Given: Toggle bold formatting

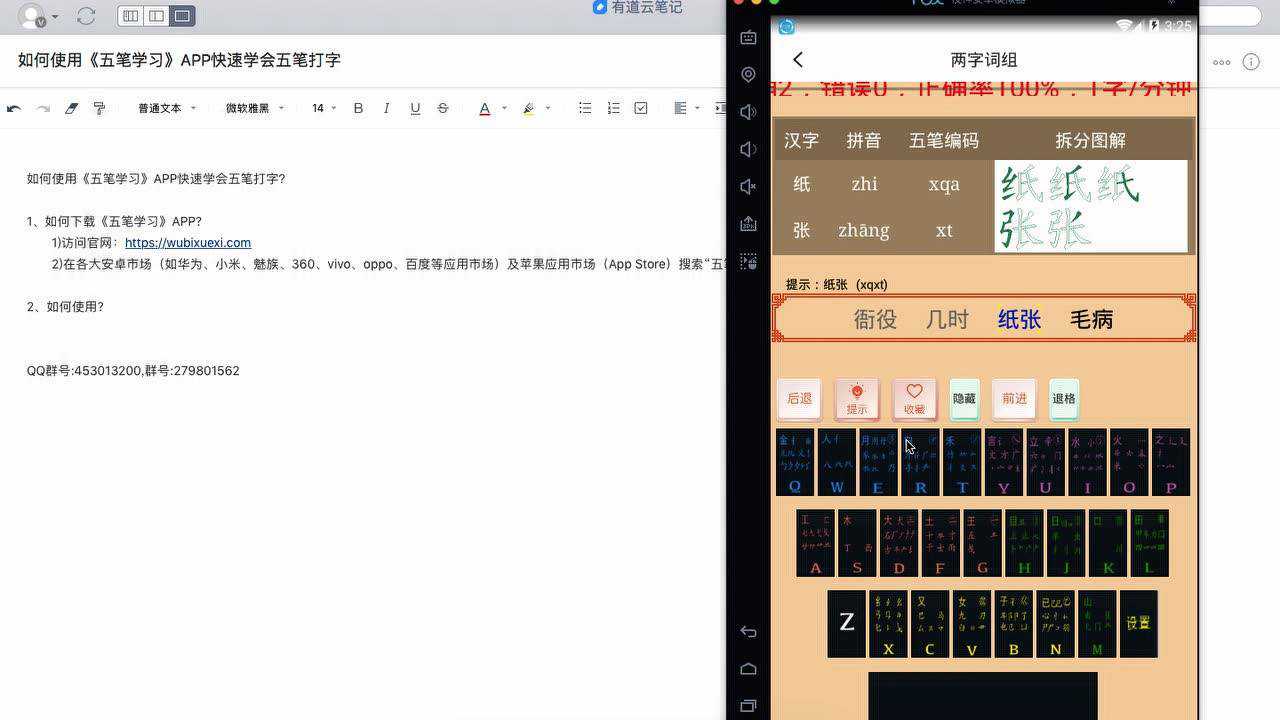Looking at the screenshot, I should tap(358, 108).
